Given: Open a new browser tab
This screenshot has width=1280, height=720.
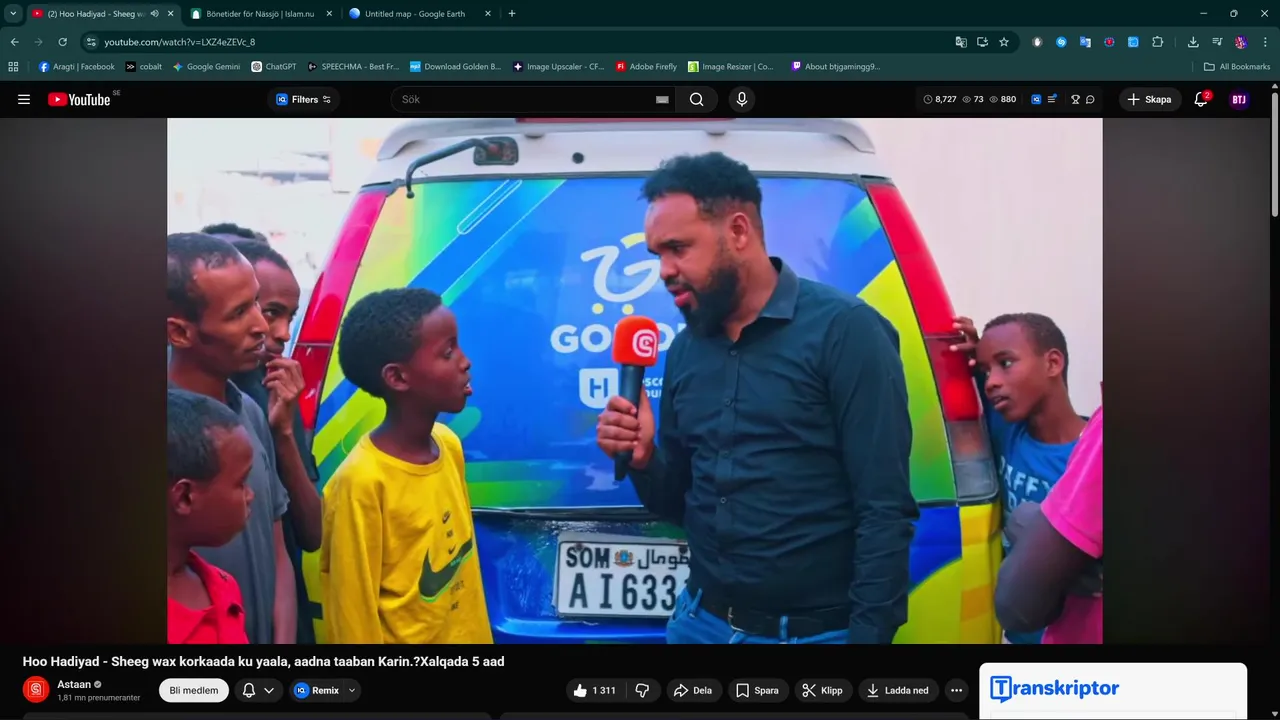Looking at the screenshot, I should 512,14.
